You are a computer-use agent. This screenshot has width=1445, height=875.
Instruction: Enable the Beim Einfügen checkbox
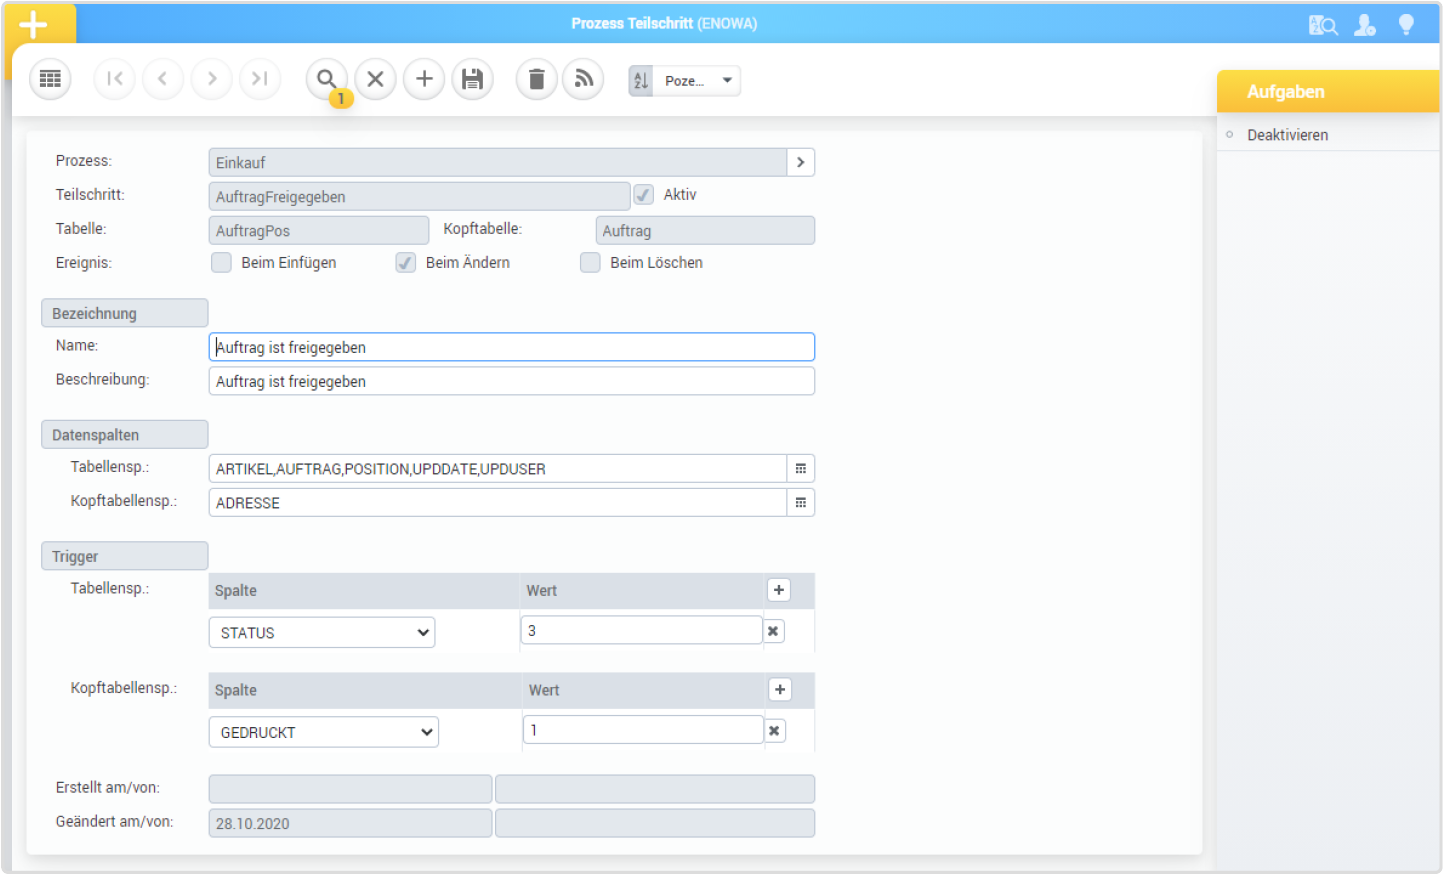click(222, 263)
